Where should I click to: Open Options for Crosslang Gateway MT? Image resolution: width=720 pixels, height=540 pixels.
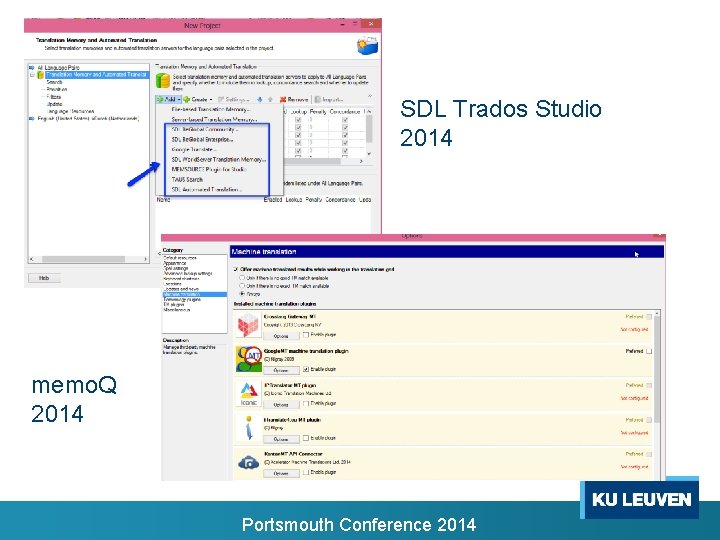[x=281, y=336]
